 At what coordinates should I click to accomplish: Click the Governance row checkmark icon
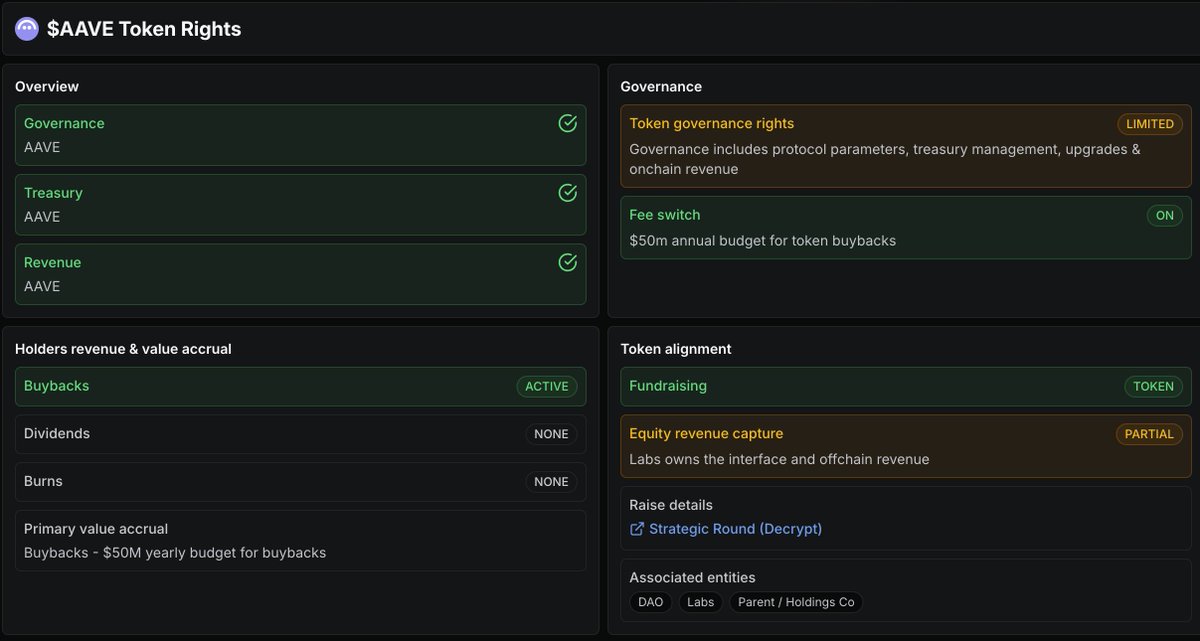[x=567, y=123]
